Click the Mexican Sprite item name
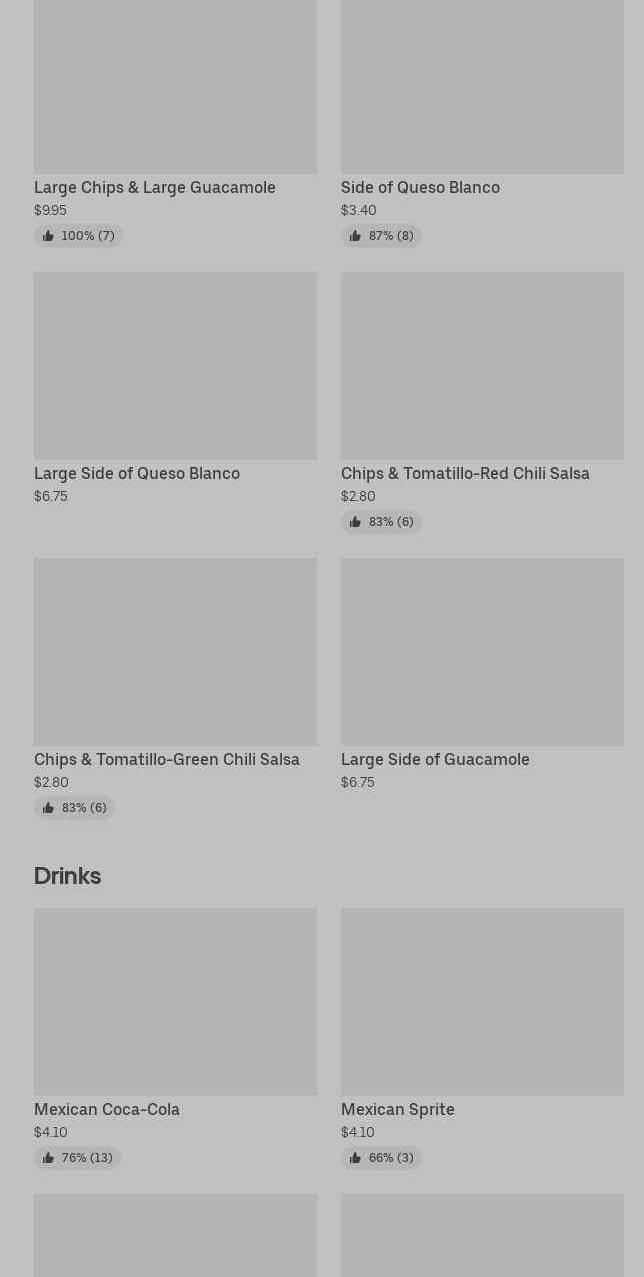This screenshot has height=1277, width=644. (397, 1109)
